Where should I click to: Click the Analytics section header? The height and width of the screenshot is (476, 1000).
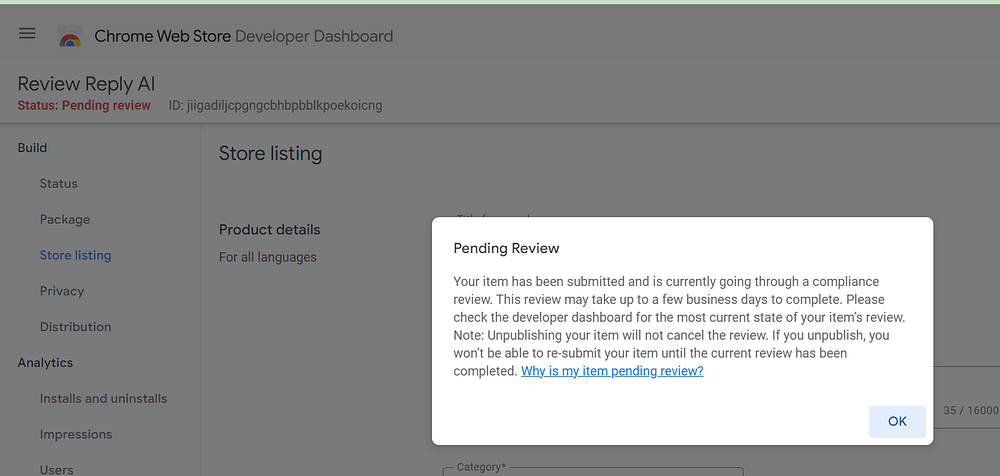[x=45, y=363]
